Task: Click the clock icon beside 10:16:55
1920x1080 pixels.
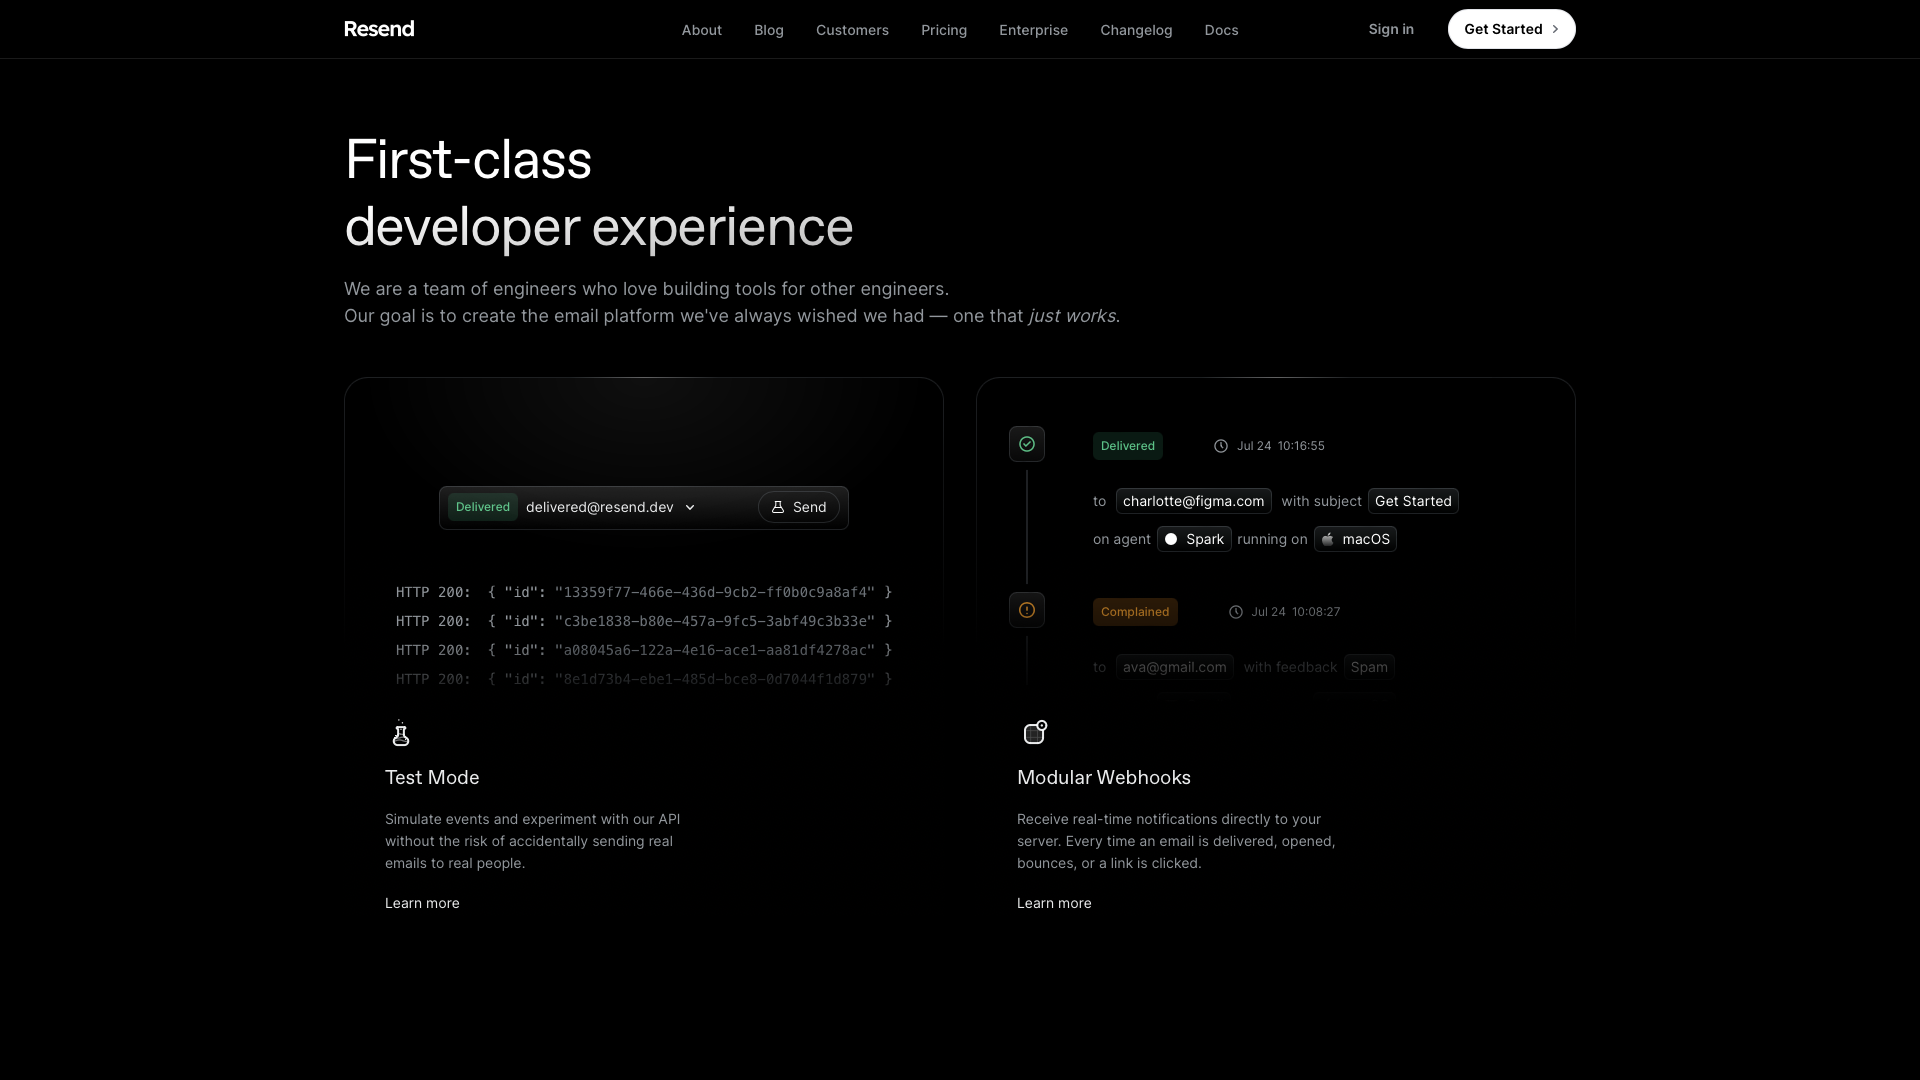Action: point(1221,446)
